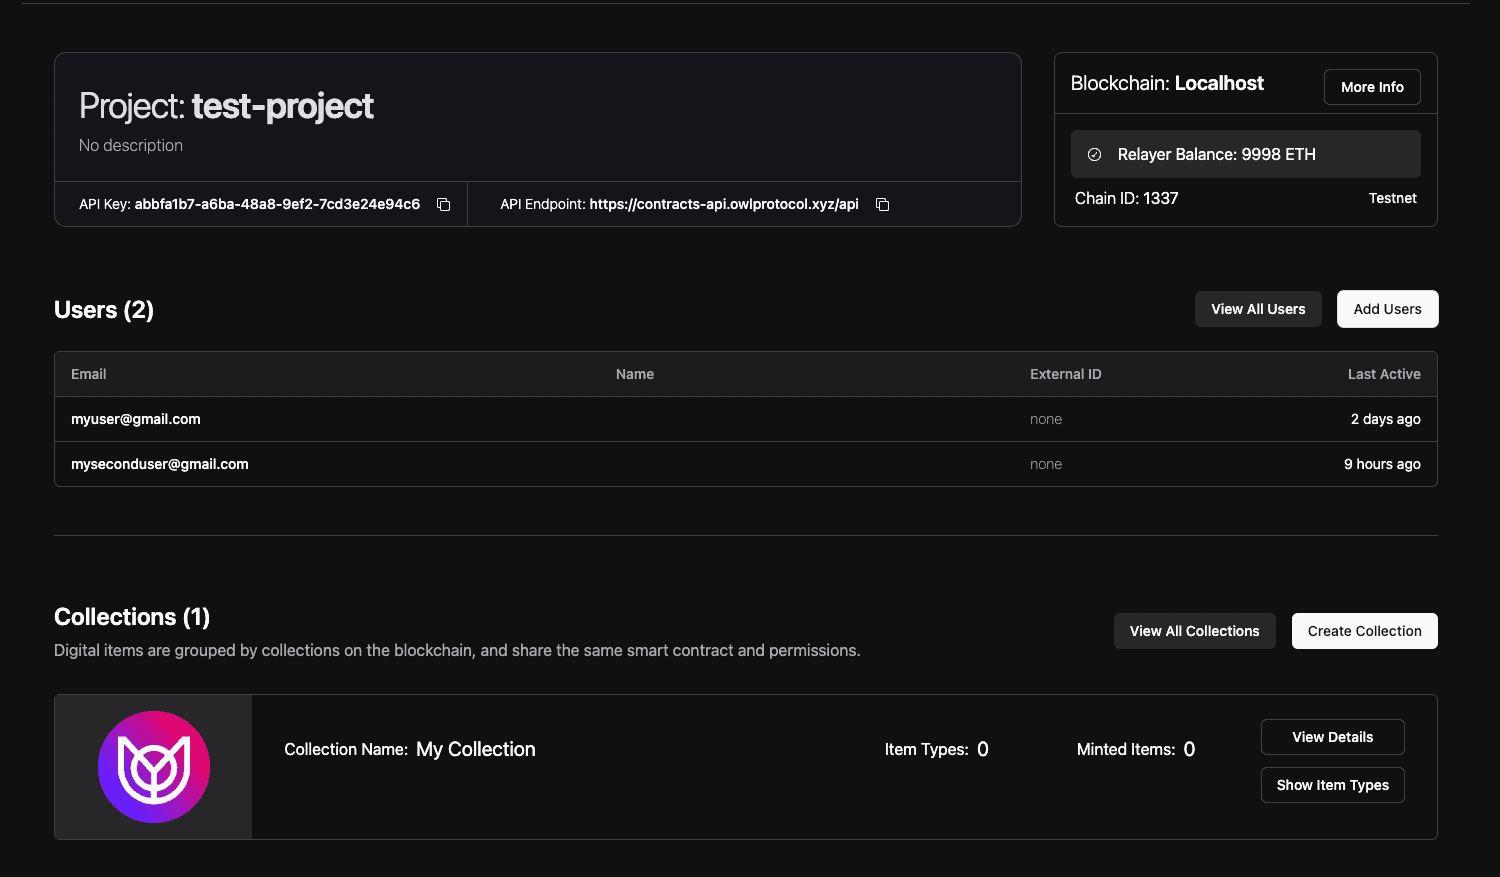1500x877 pixels.
Task: Click the copy icon beside API Endpoint
Action: click(882, 205)
